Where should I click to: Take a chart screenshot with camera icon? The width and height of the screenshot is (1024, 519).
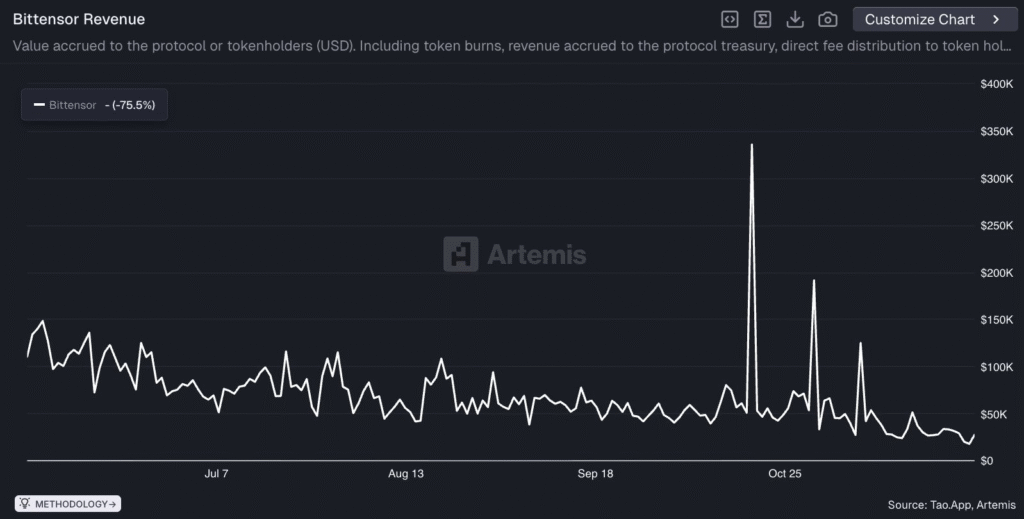point(828,19)
